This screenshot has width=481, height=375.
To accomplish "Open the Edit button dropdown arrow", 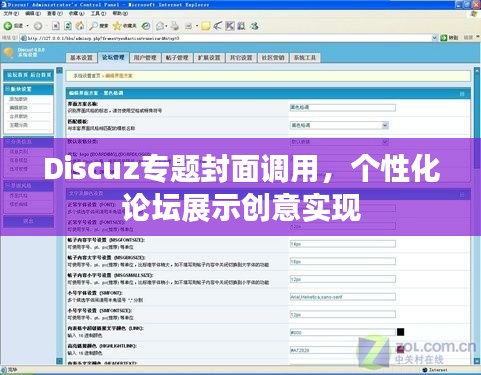I will [x=197, y=26].
